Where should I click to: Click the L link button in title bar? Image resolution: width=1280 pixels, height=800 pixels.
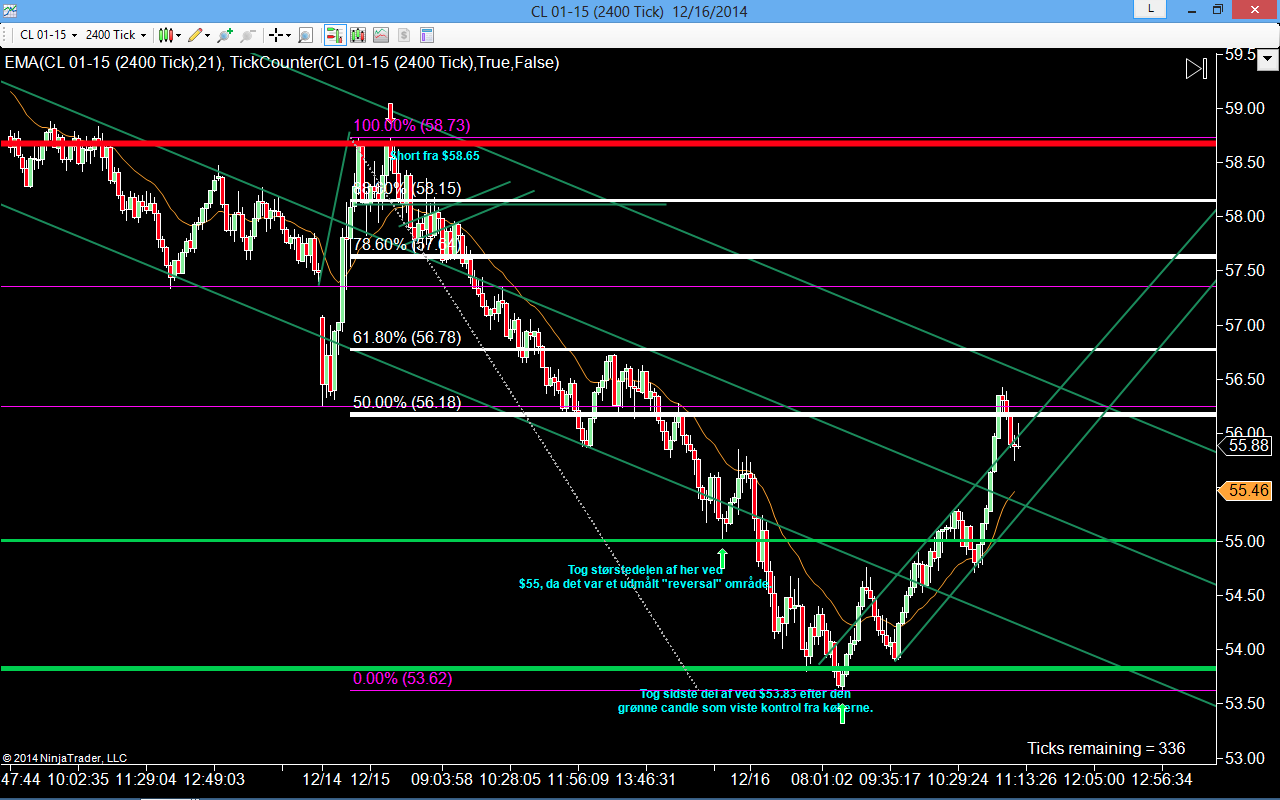[1150, 9]
